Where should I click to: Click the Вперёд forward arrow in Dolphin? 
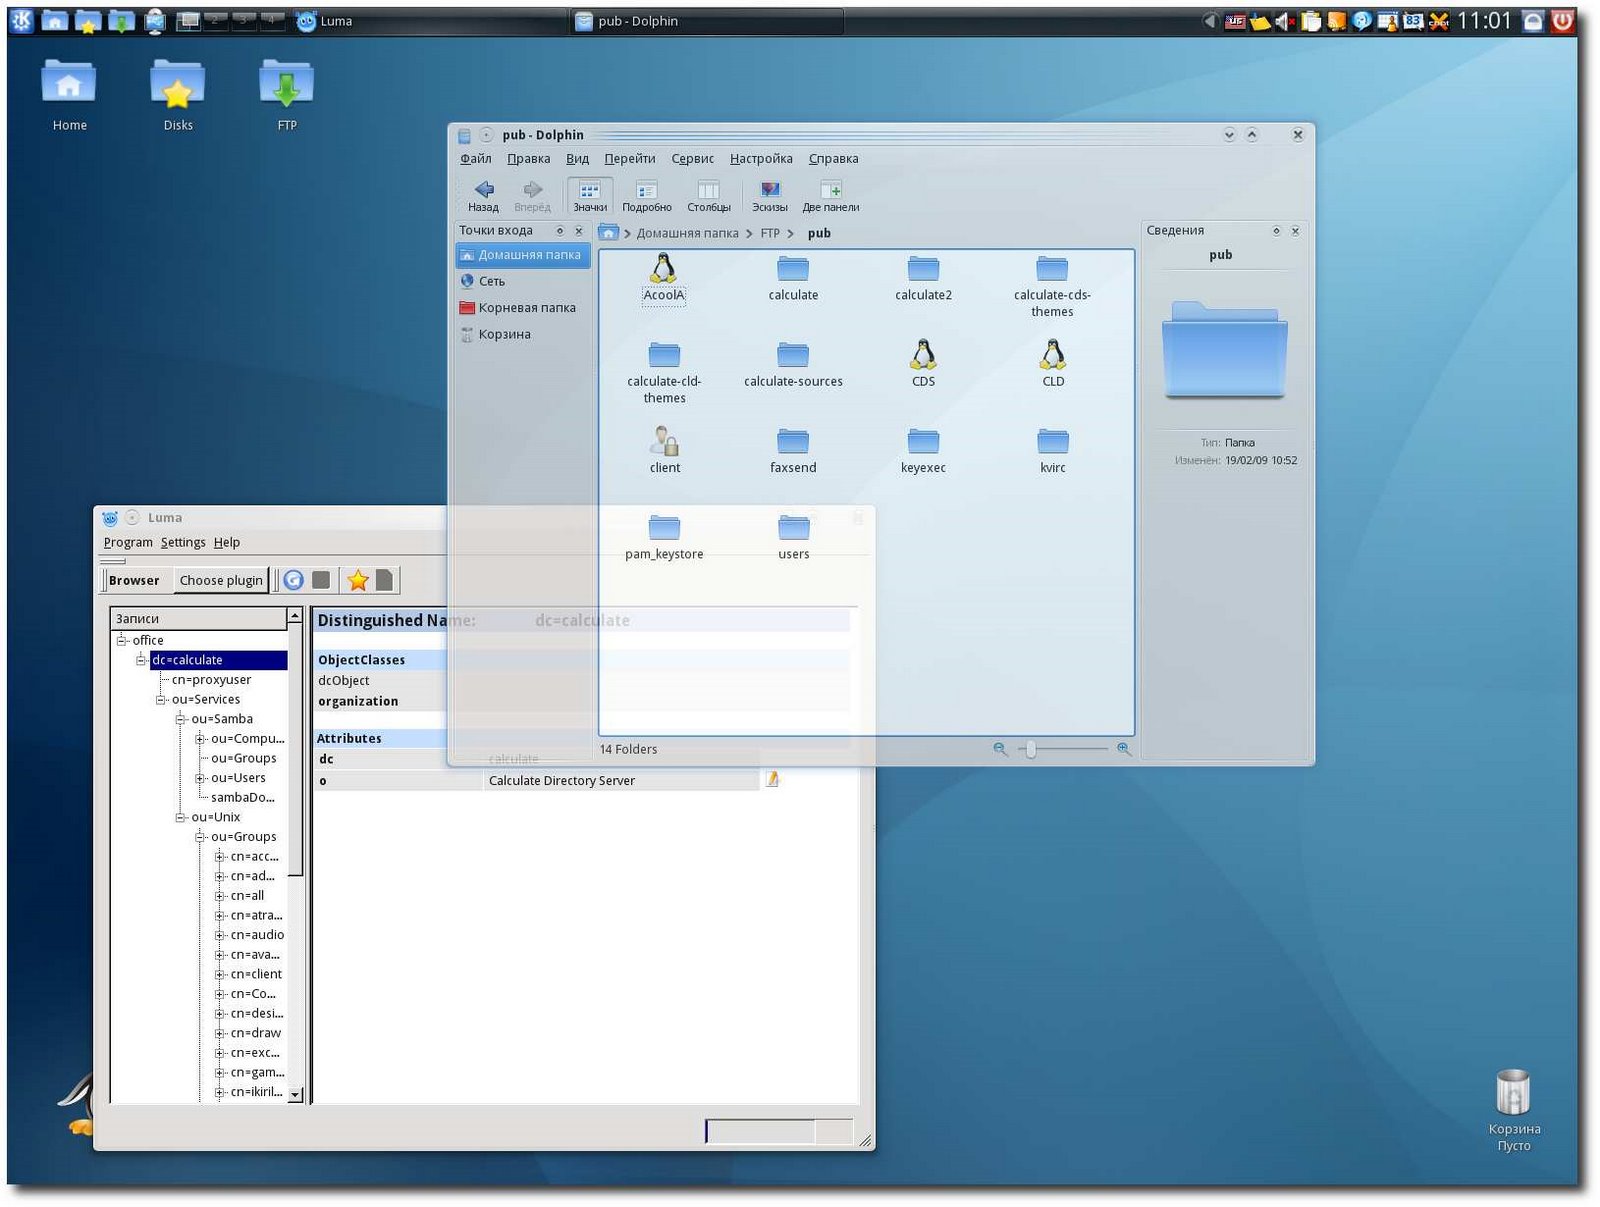532,196
